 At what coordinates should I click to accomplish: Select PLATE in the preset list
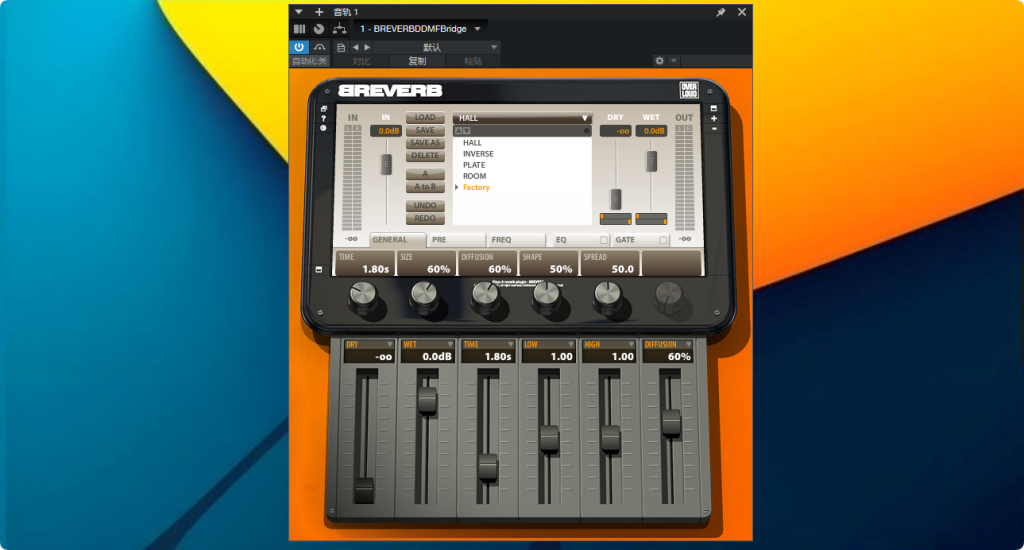click(474, 165)
